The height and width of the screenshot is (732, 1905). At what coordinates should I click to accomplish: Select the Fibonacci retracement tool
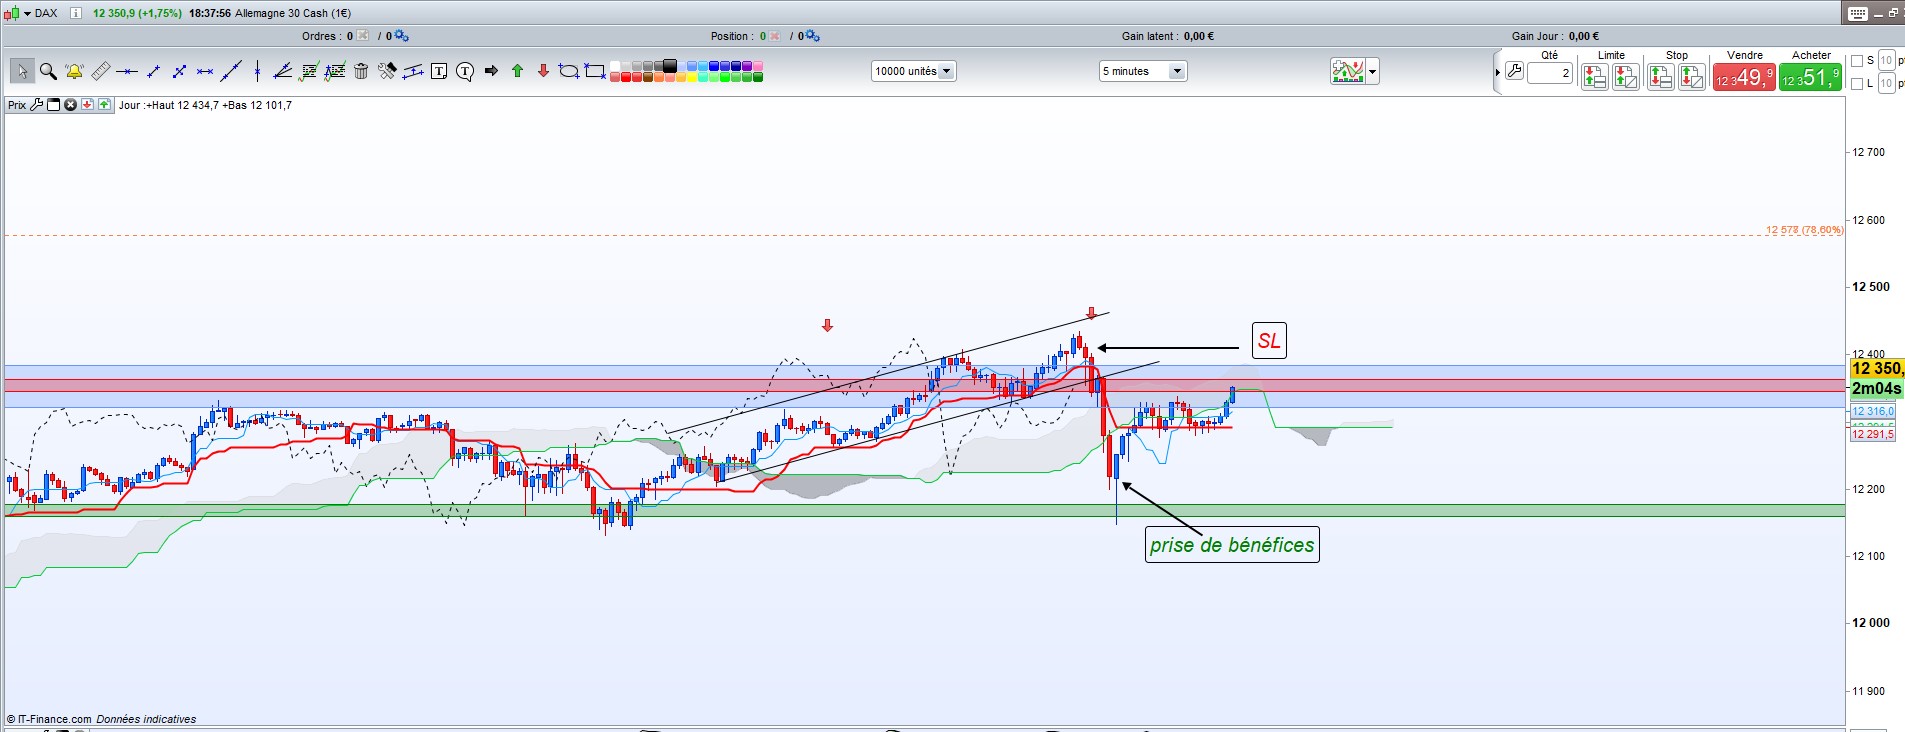pyautogui.click(x=309, y=71)
